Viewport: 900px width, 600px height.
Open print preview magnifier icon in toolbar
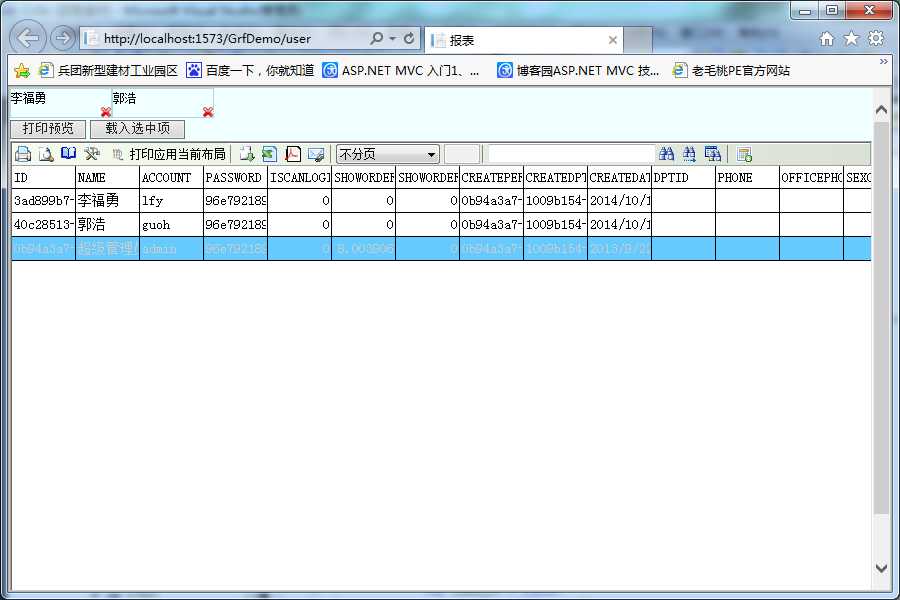tap(46, 154)
